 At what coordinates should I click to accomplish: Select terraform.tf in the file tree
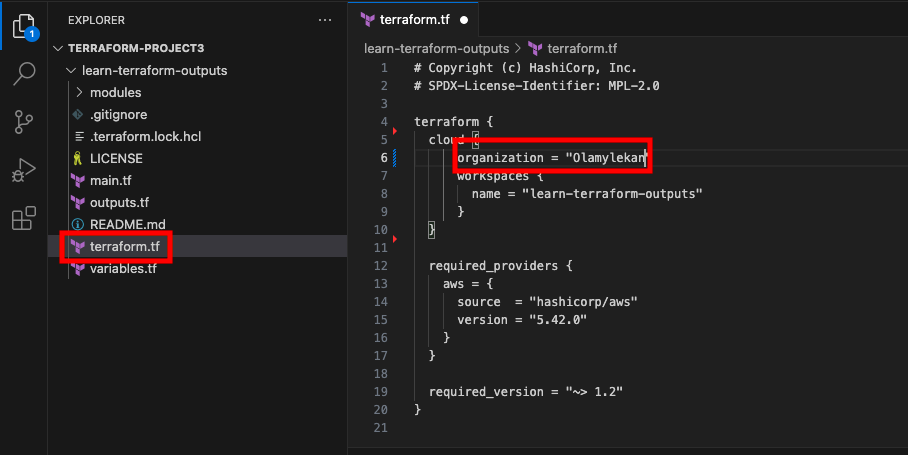coord(125,247)
